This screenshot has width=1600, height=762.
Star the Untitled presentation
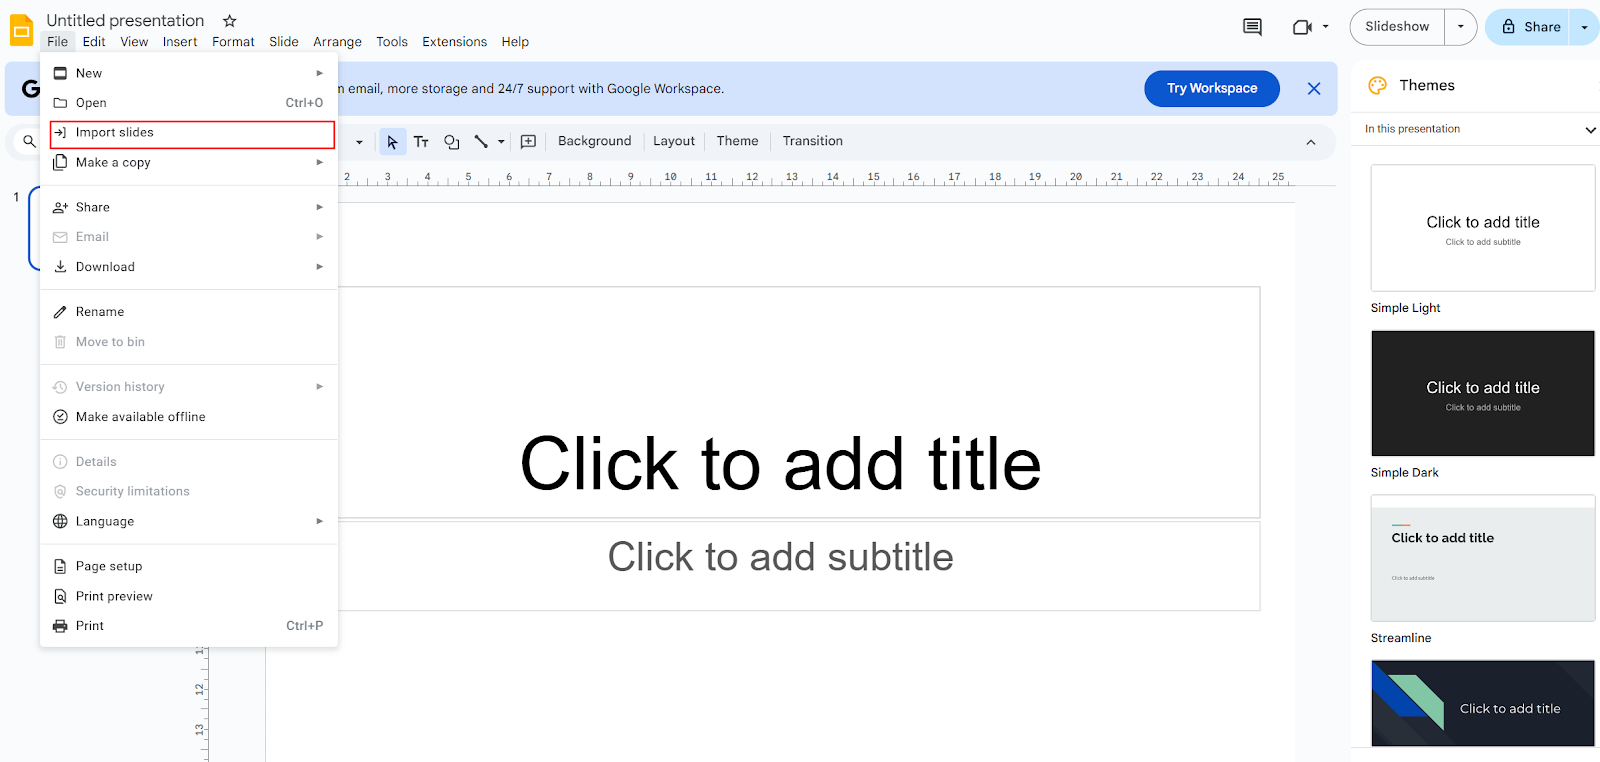tap(230, 21)
